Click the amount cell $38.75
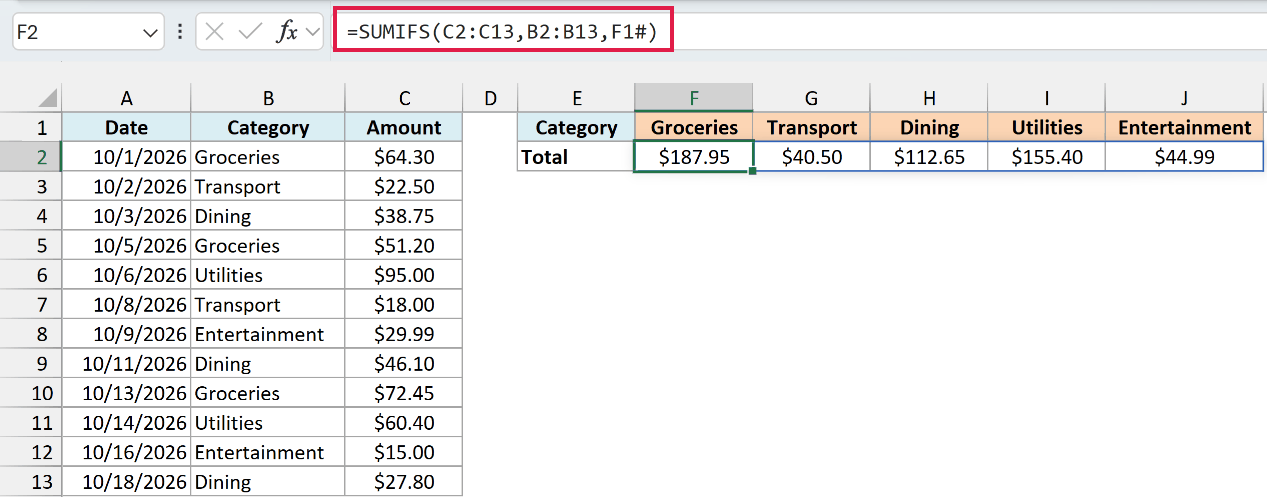1267x497 pixels. pyautogui.click(x=404, y=216)
